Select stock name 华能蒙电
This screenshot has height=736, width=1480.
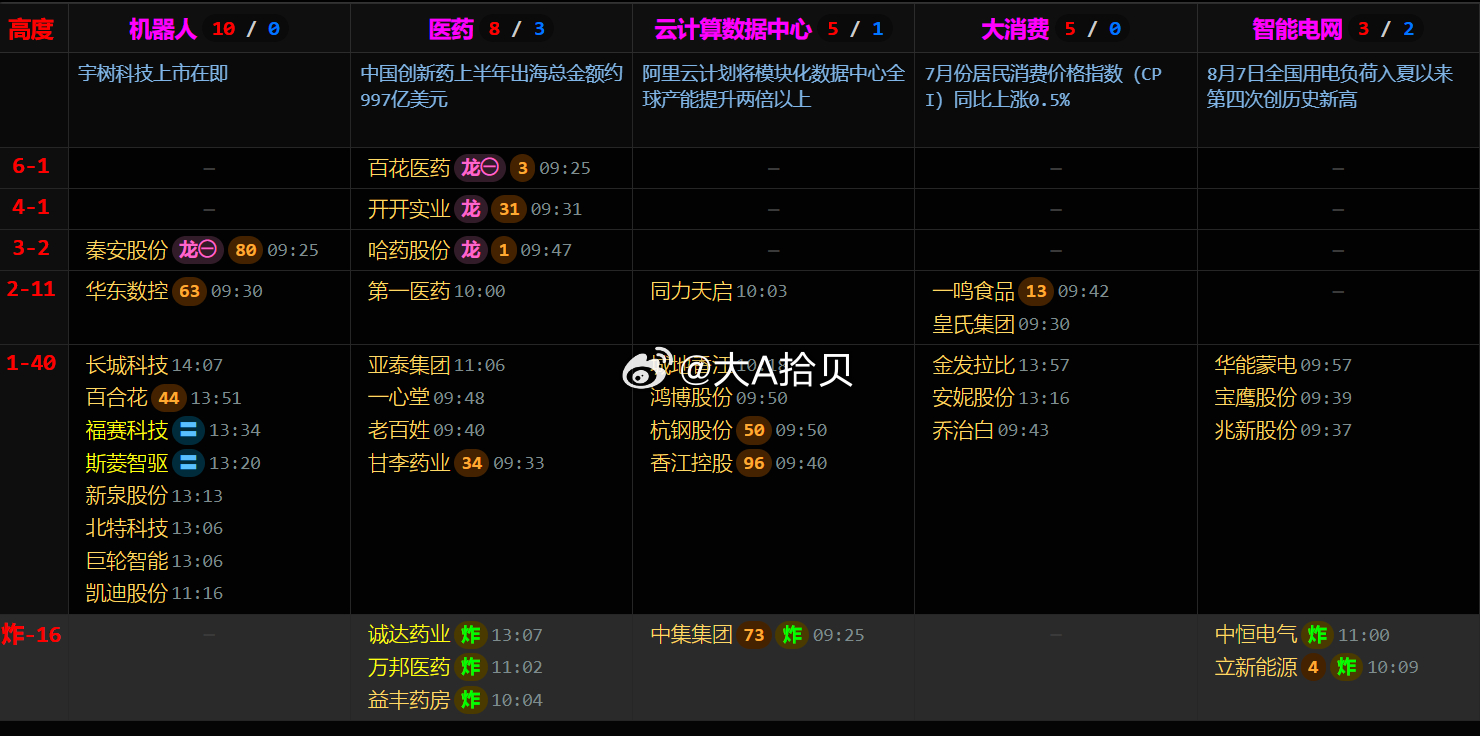pos(1256,365)
